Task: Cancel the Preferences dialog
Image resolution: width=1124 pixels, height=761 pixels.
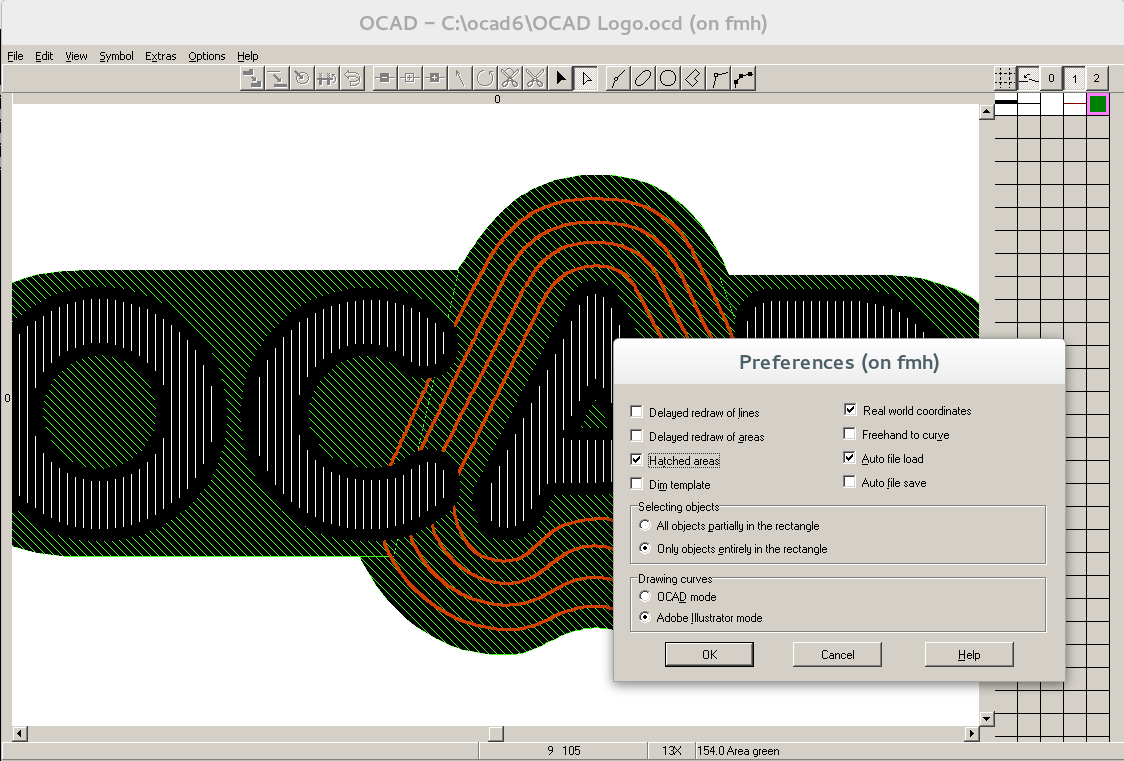Action: point(837,654)
